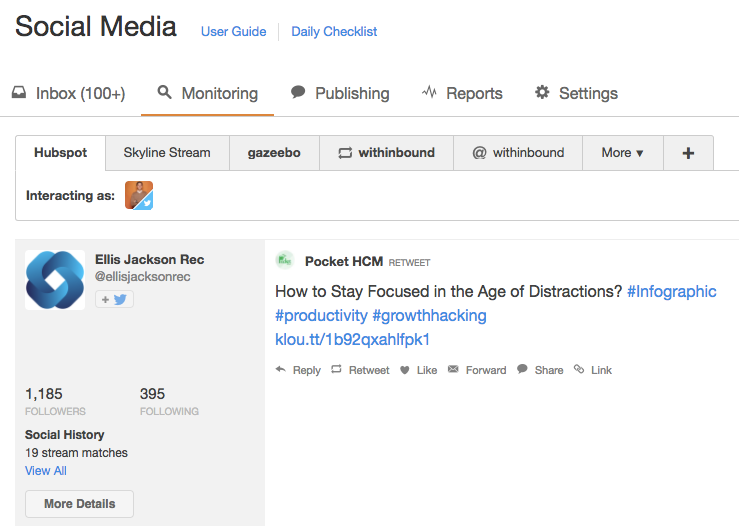
Task: Click the Forward envelope icon
Action: pyautogui.click(x=453, y=369)
